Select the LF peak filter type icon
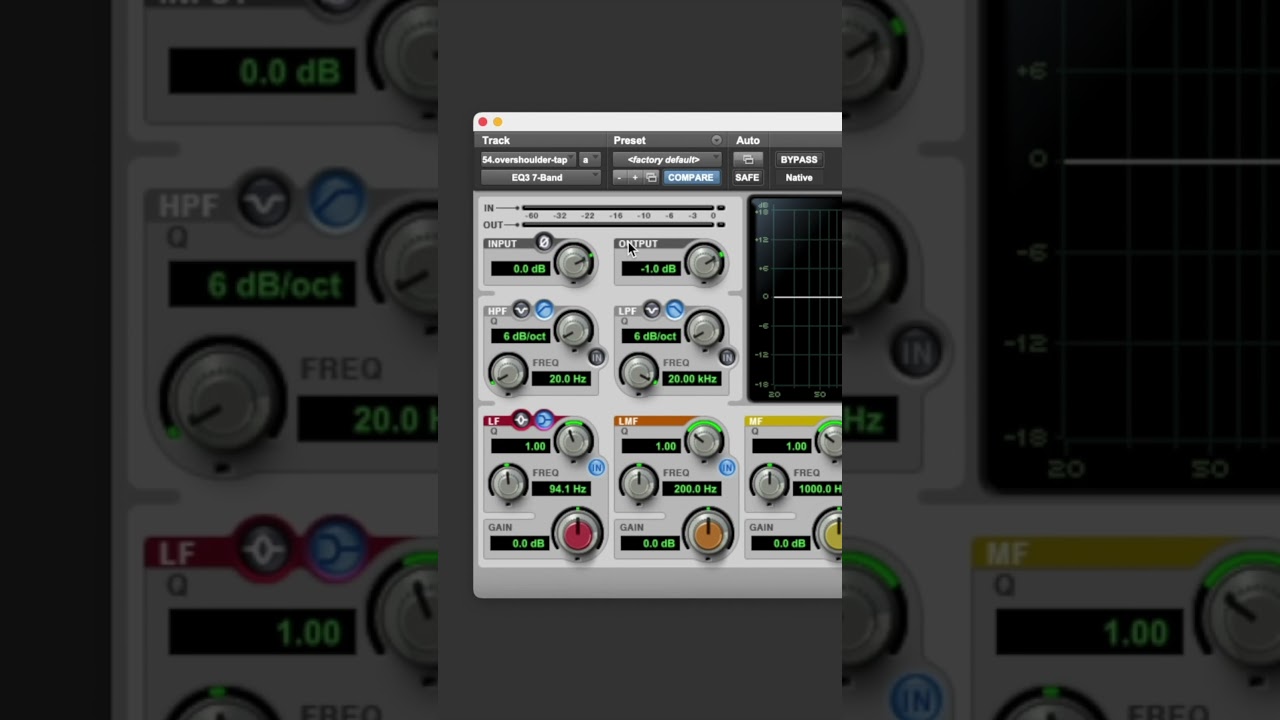 coord(521,420)
